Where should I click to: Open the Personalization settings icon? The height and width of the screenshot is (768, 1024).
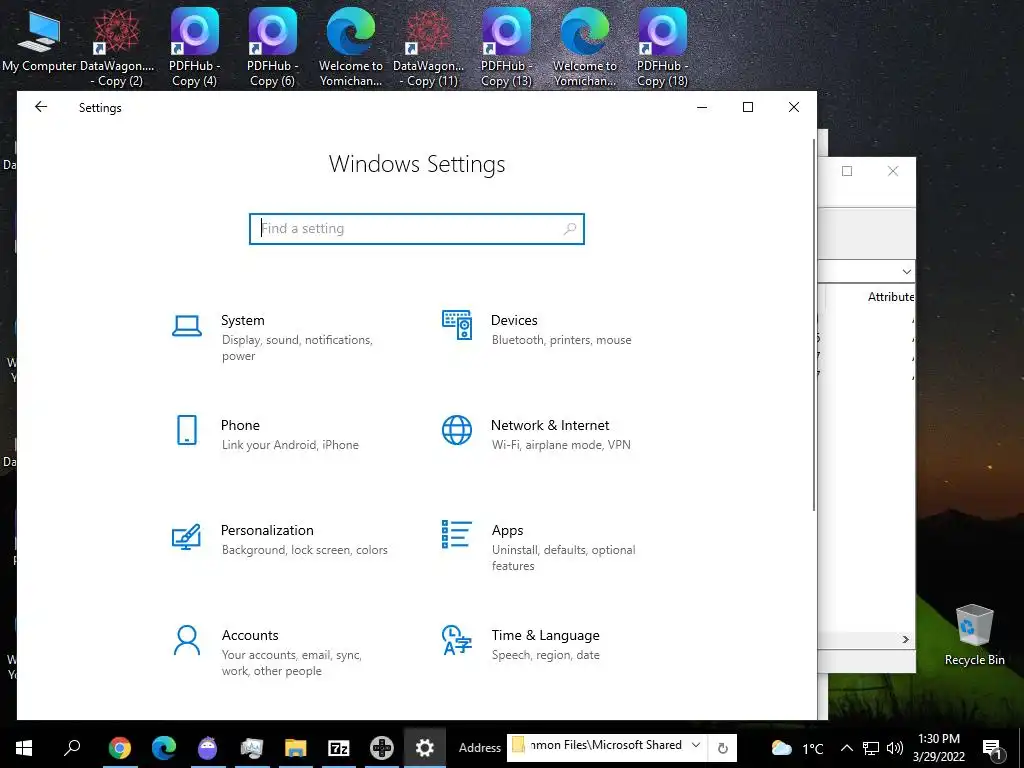[186, 536]
